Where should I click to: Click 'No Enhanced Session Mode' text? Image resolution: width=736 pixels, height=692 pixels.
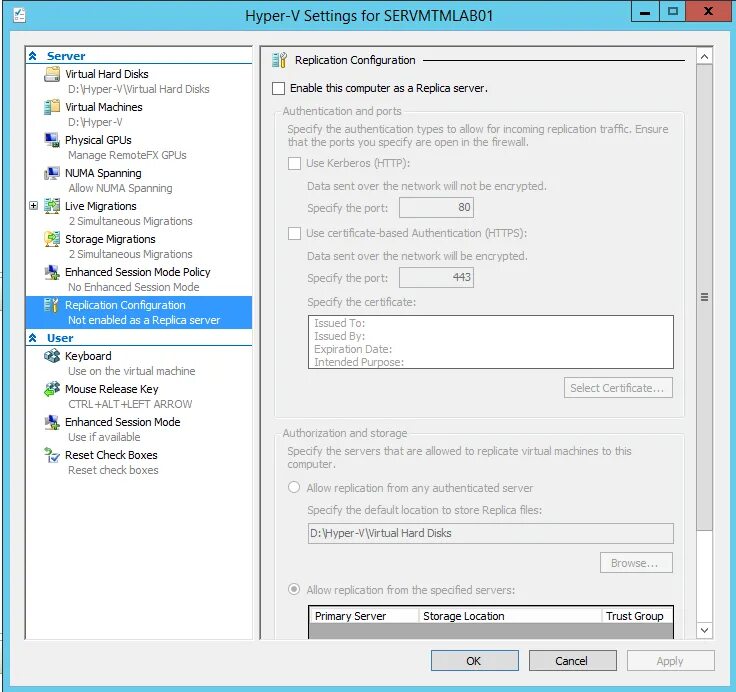[x=134, y=287]
